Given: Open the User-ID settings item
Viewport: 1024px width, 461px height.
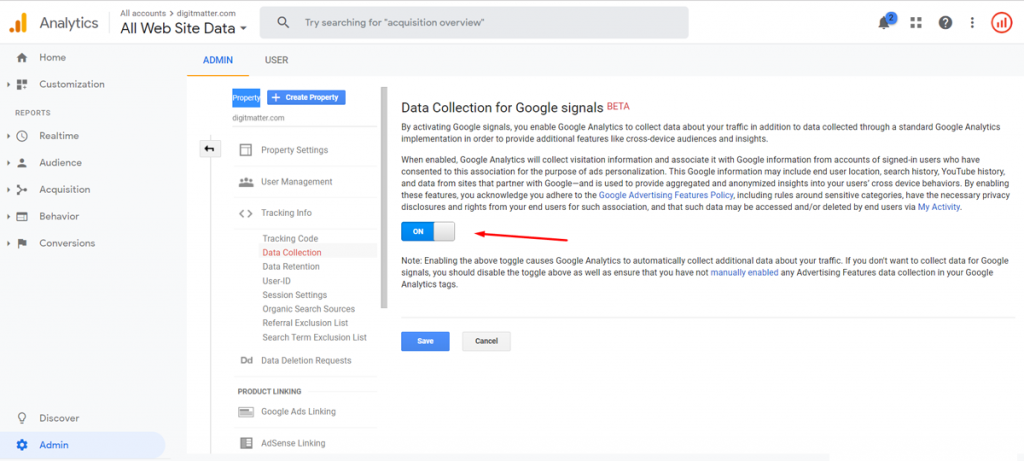Looking at the screenshot, I should click(x=276, y=281).
